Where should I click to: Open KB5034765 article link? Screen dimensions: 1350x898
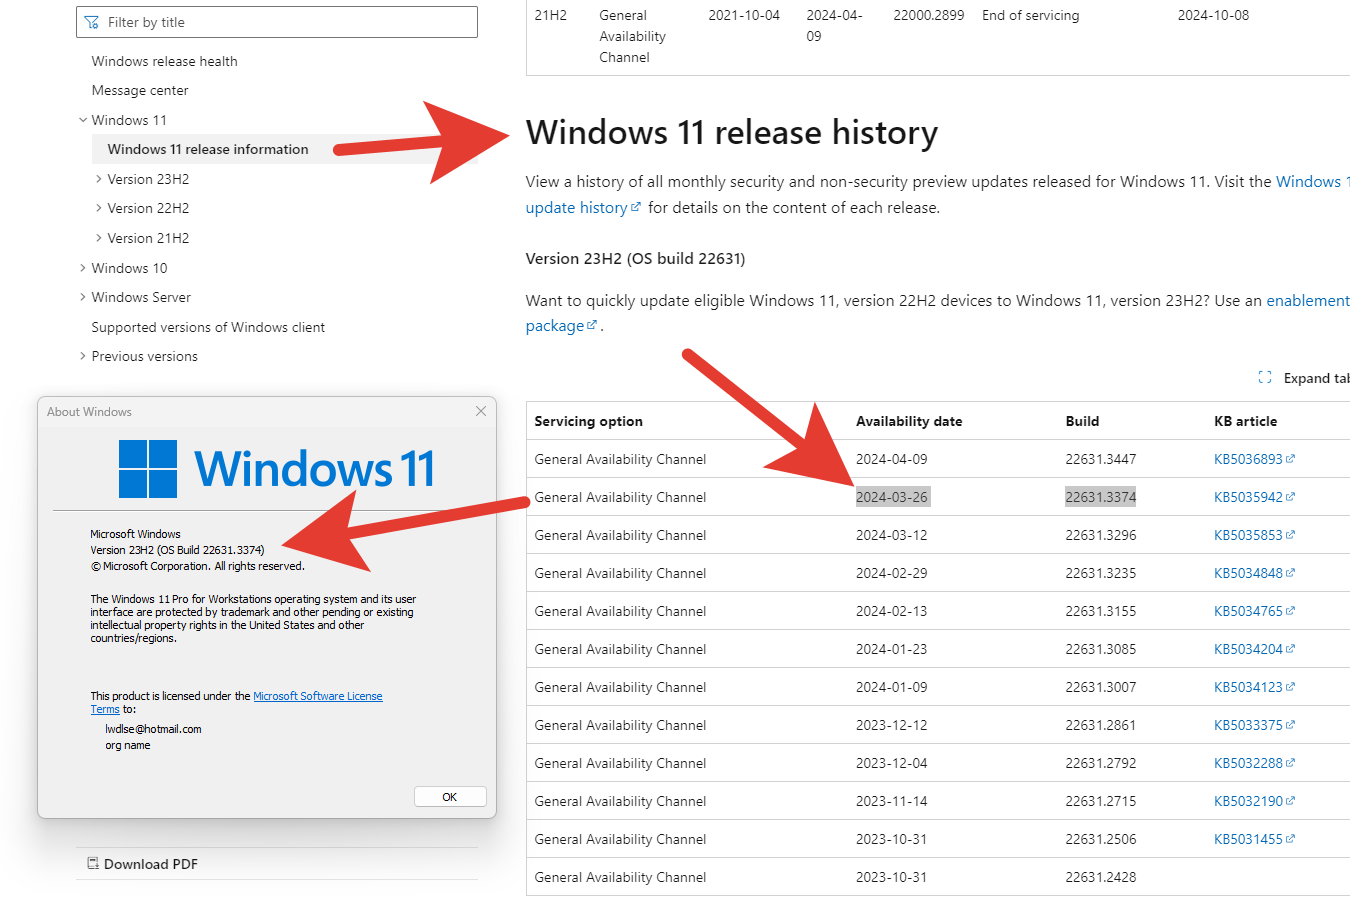(x=1248, y=611)
